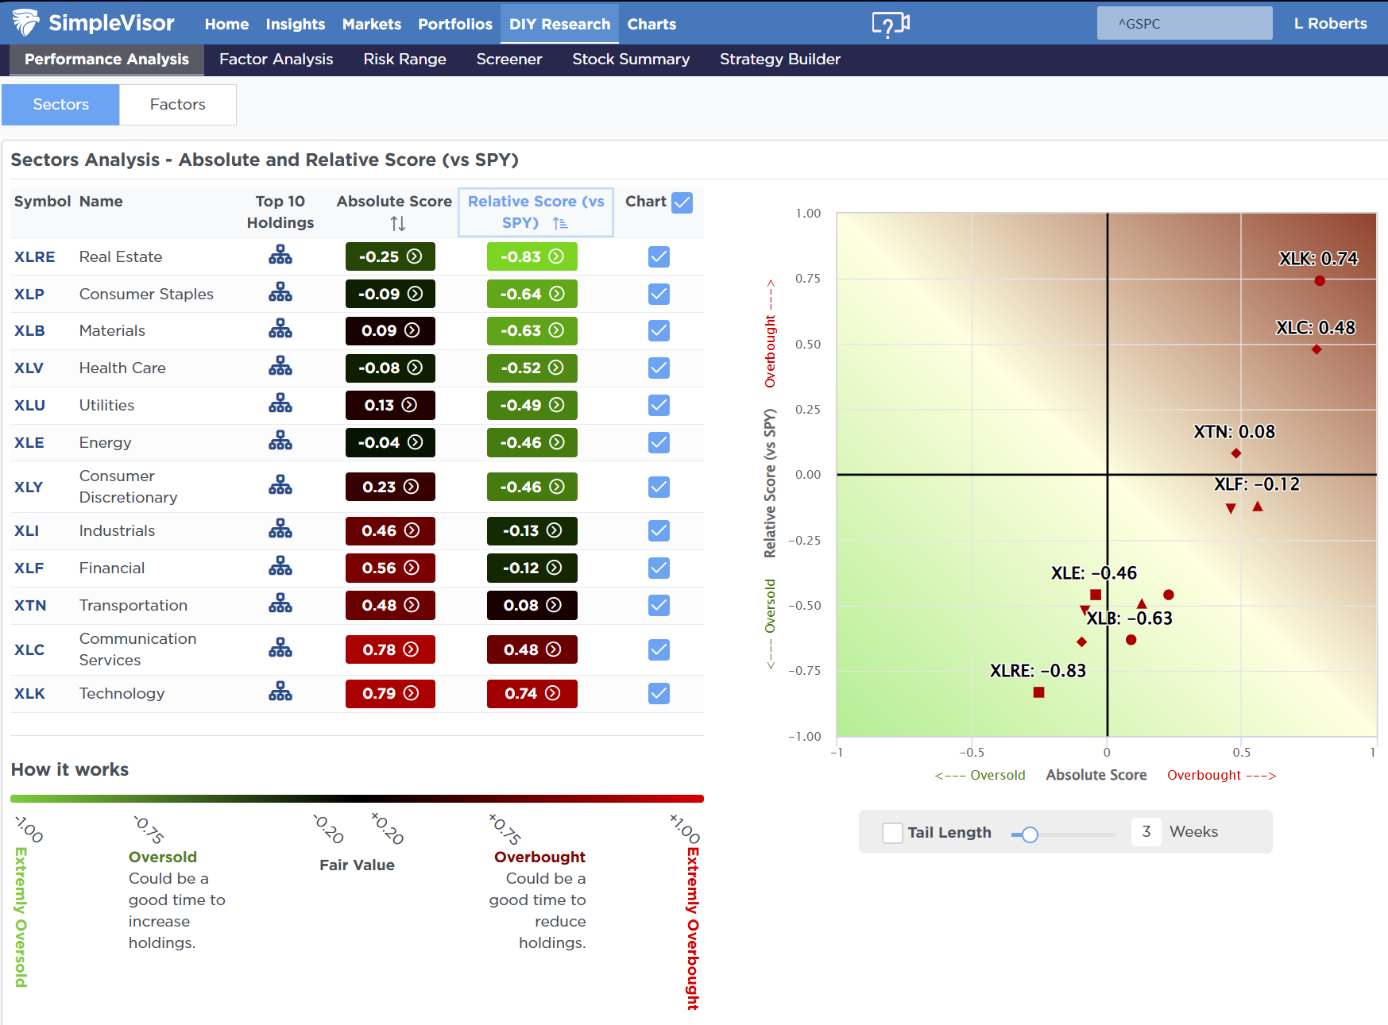1388x1025 pixels.
Task: Open Top 10 Holdings icon for Energy
Action: coord(280,441)
